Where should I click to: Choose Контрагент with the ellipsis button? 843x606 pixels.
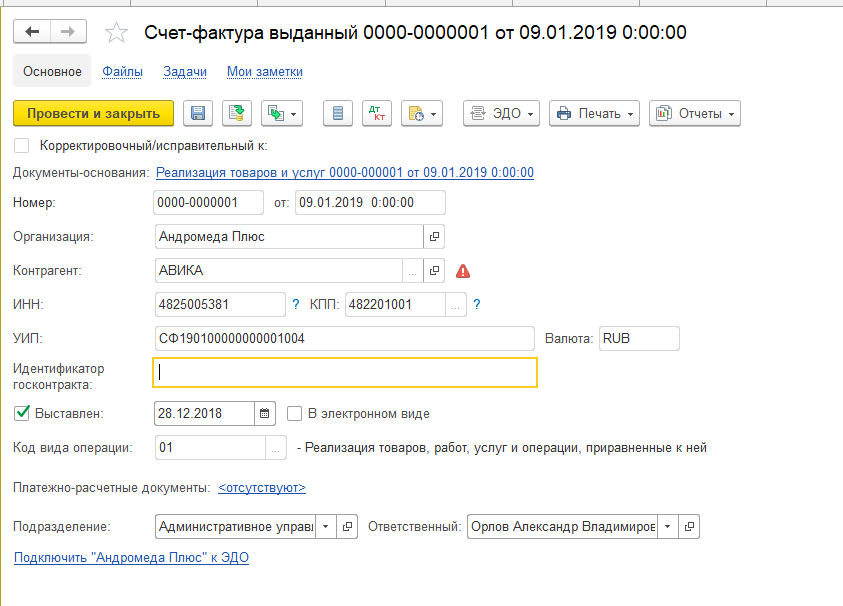click(412, 270)
